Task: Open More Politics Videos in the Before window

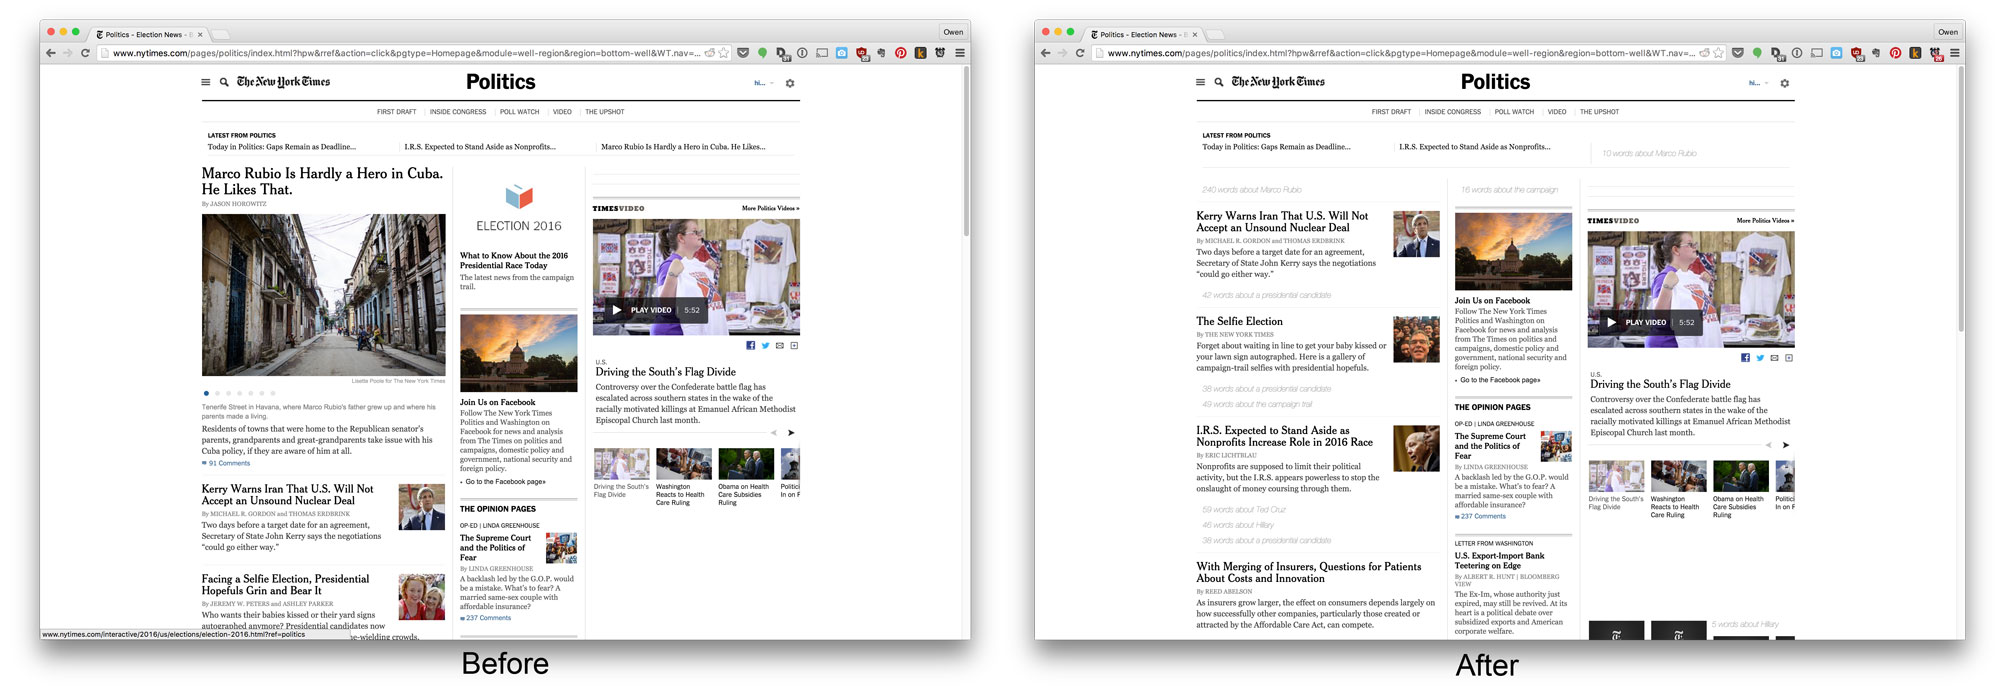Action: (x=770, y=208)
